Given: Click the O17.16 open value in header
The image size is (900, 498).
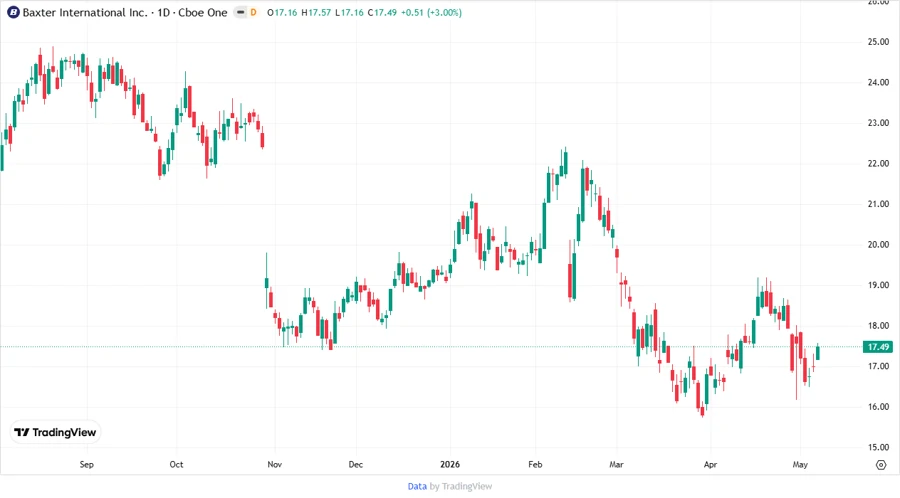Looking at the screenshot, I should point(282,12).
